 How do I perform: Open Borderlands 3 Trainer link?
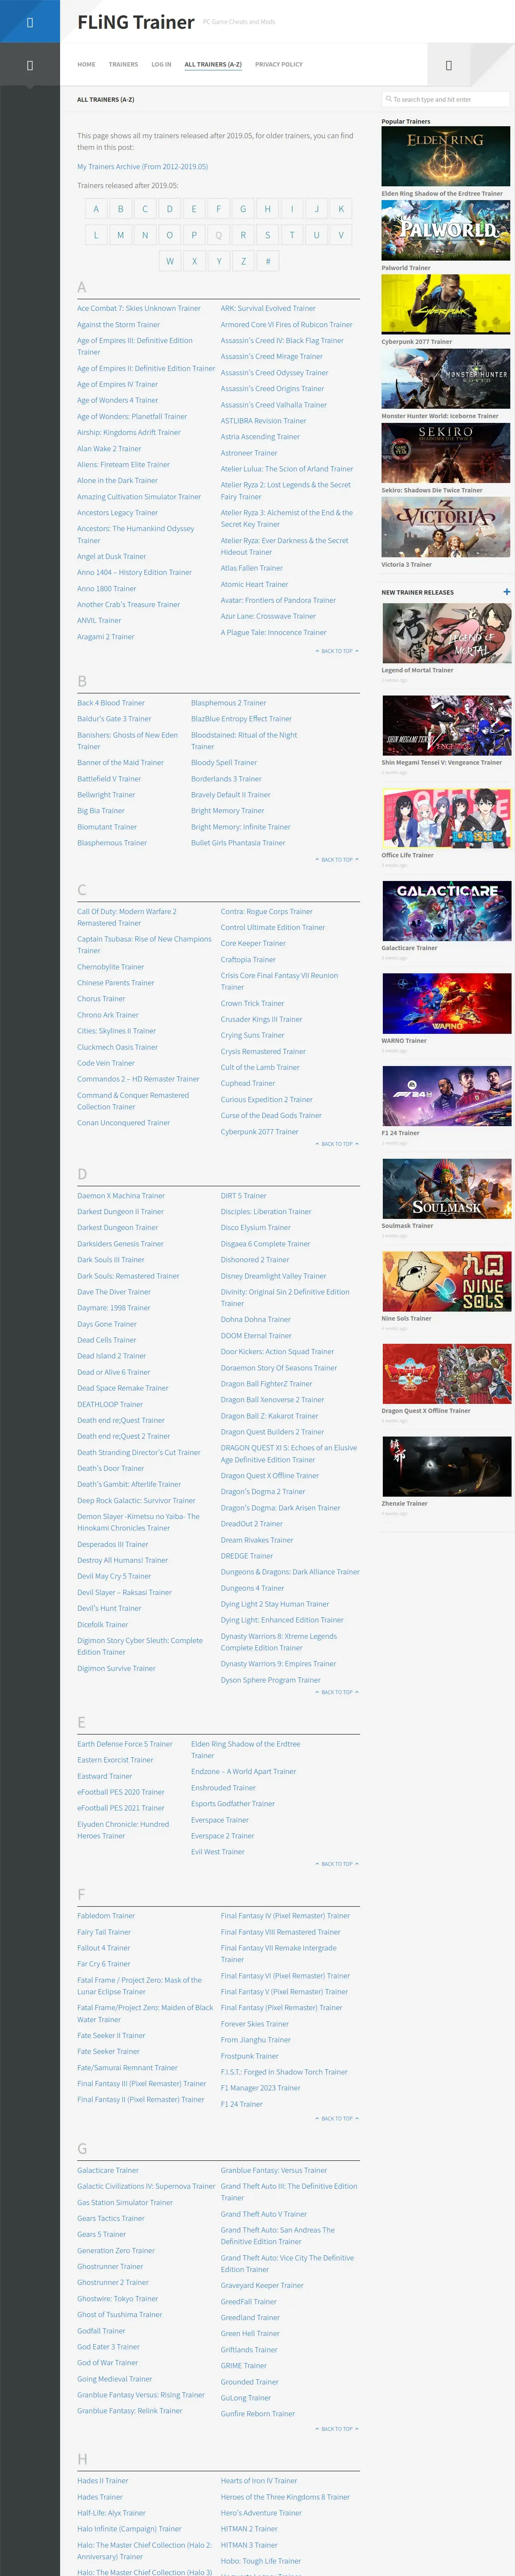point(226,778)
